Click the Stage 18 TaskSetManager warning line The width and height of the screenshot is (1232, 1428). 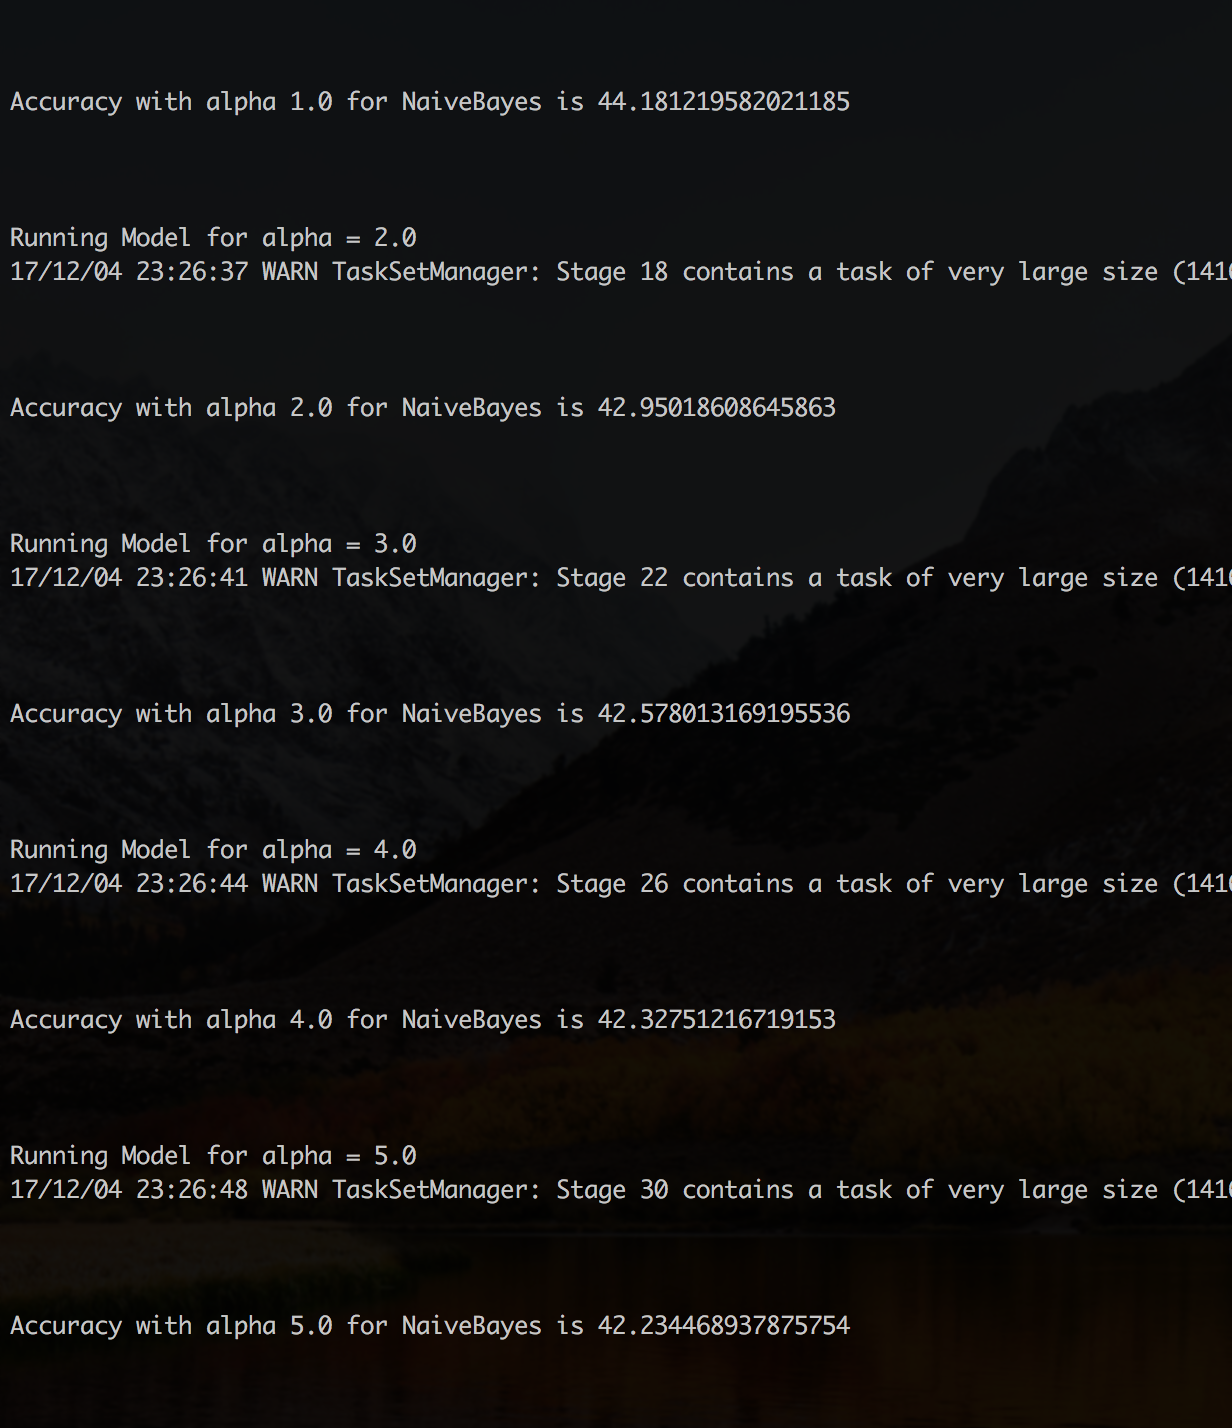tap(621, 272)
